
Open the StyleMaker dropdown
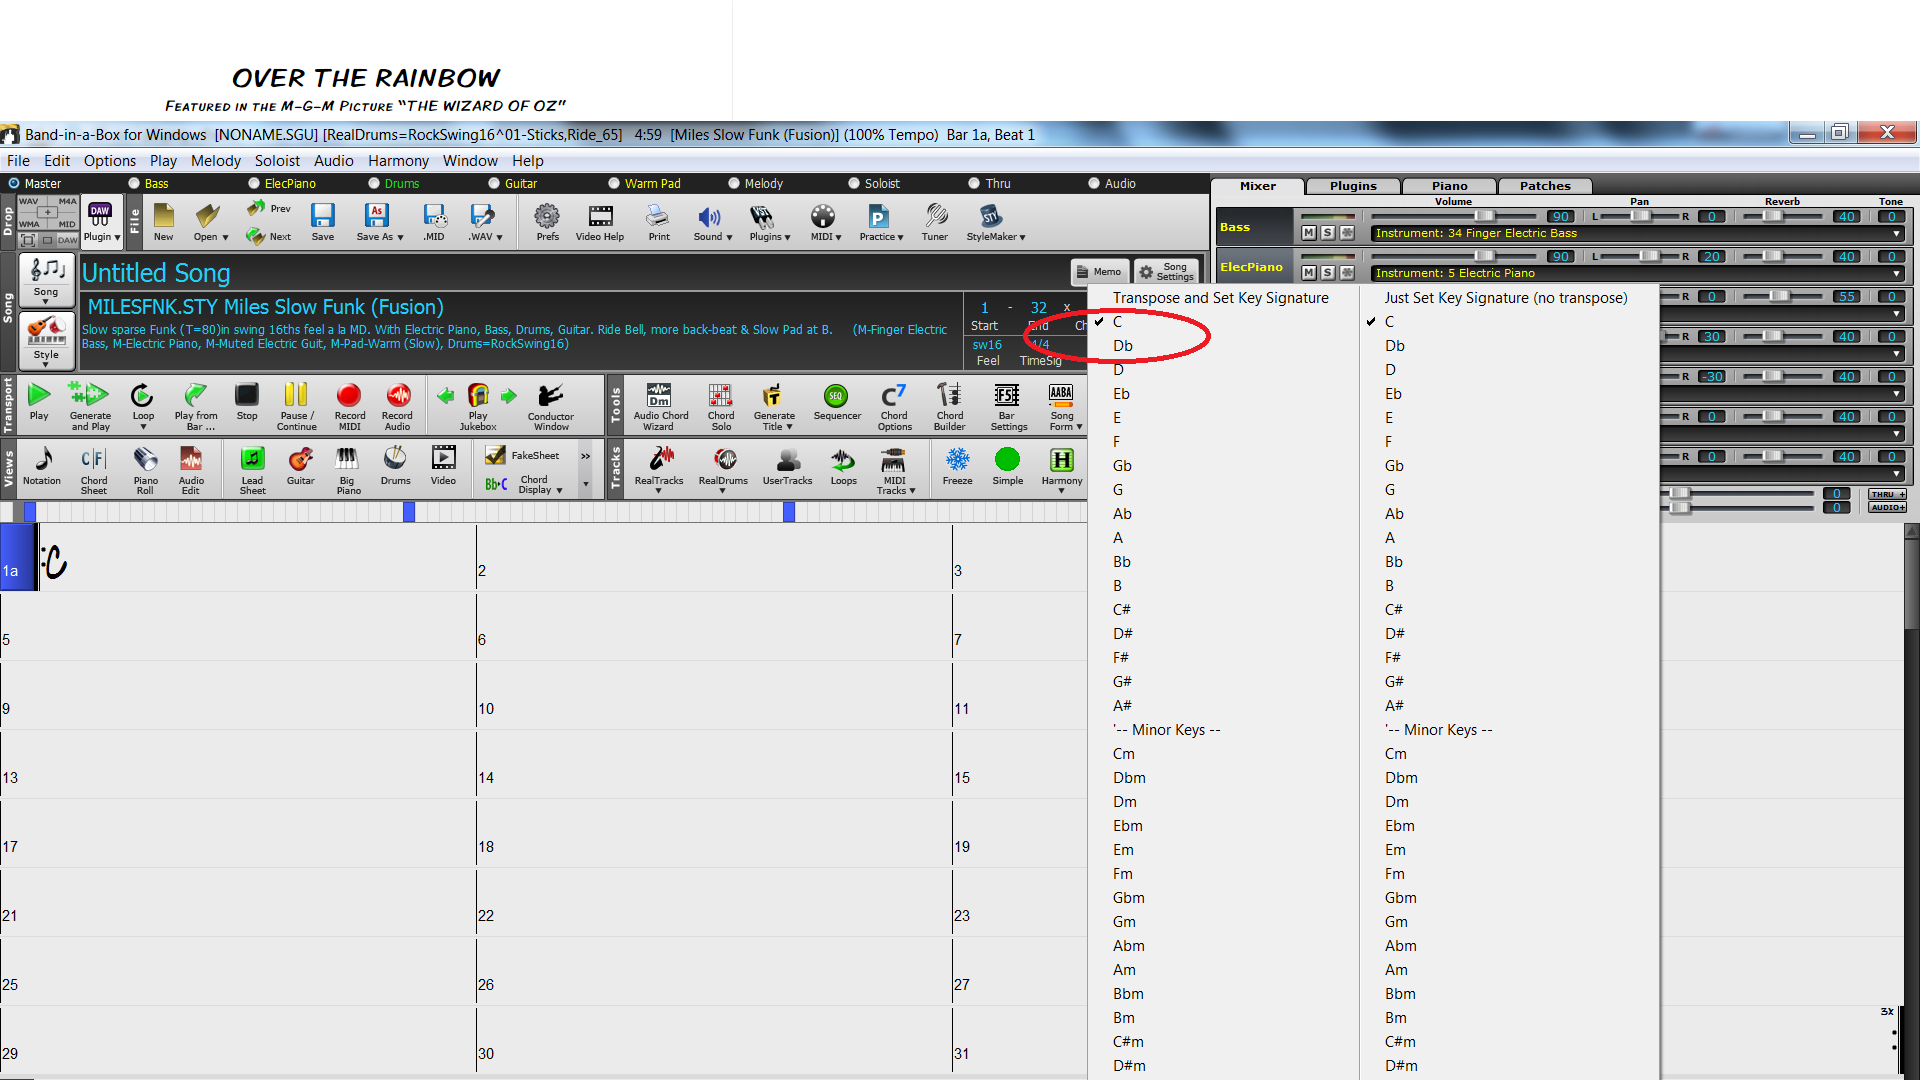pyautogui.click(x=1022, y=238)
